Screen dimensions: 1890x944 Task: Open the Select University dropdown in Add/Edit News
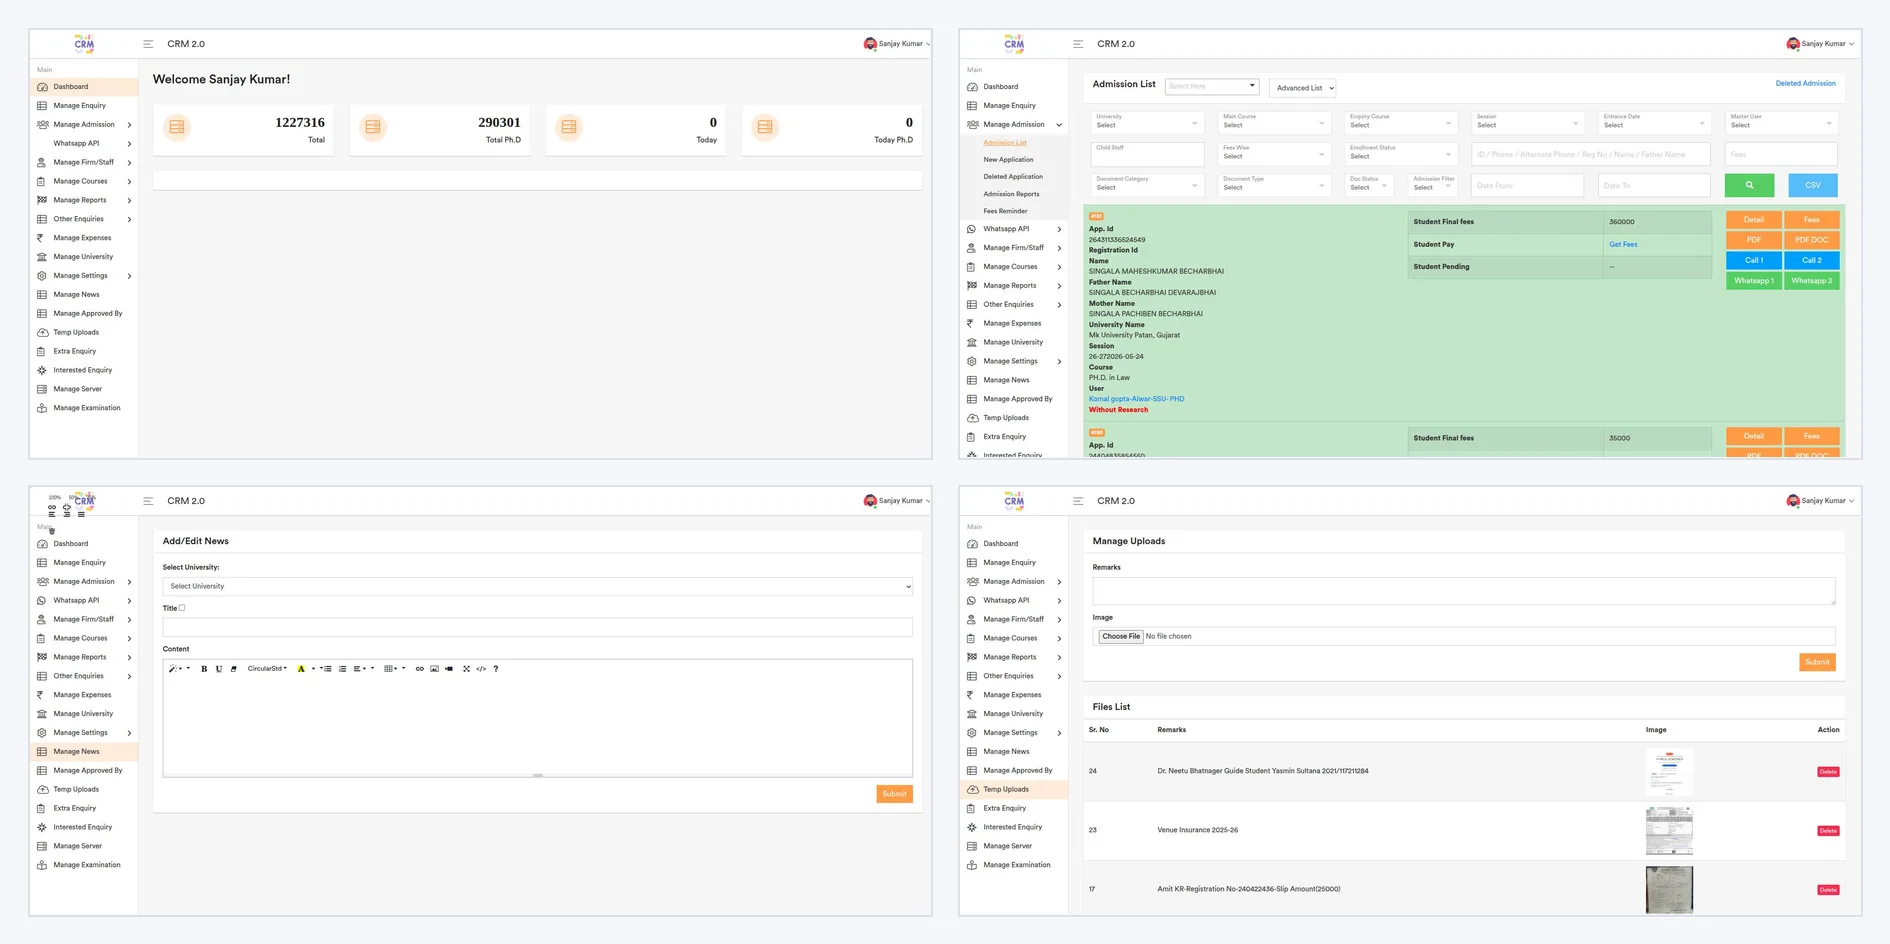538,586
